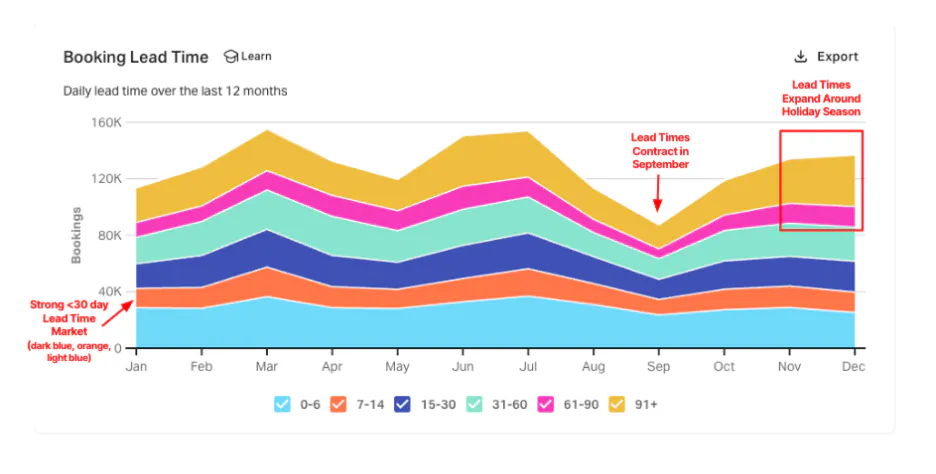This screenshot has height=474, width=936.
Task: Click the 80K y-axis value
Action: (110, 235)
